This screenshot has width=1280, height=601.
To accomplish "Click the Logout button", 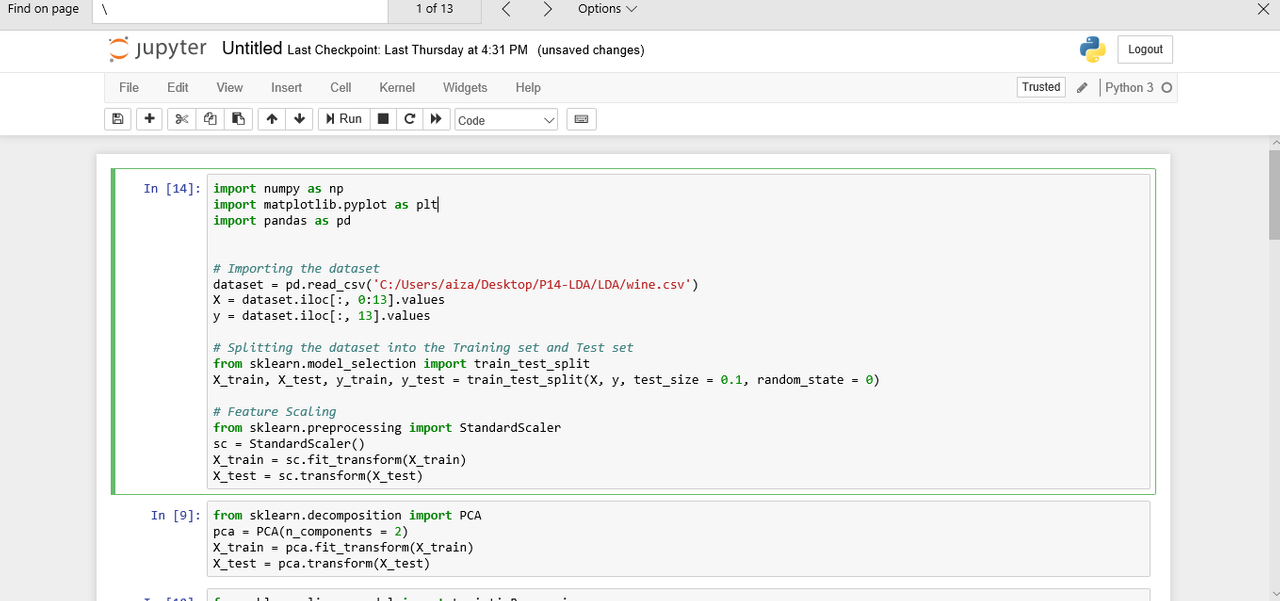I will 1145,50.
